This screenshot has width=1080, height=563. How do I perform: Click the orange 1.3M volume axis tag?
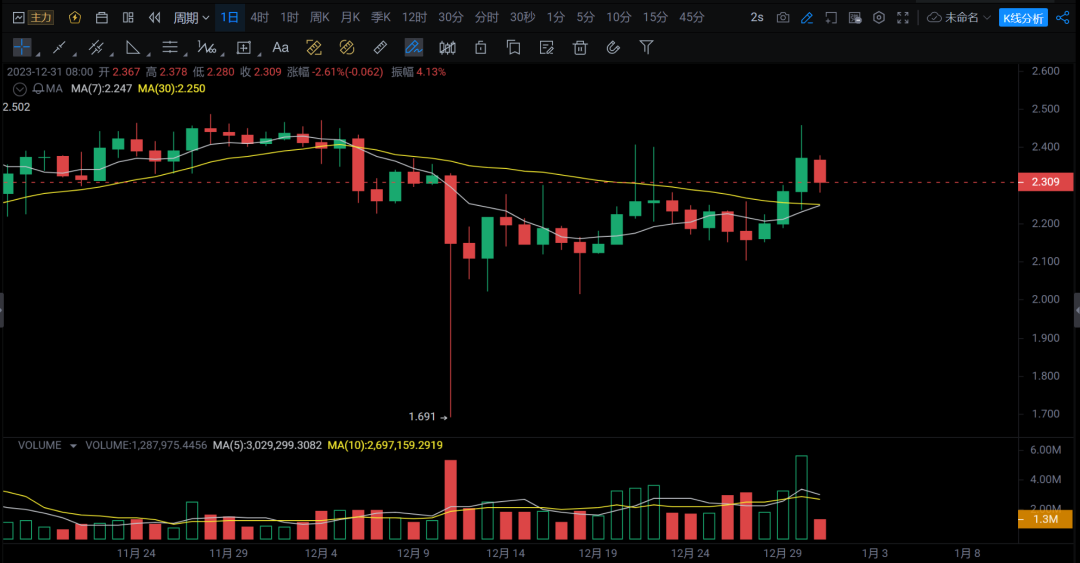(1045, 519)
